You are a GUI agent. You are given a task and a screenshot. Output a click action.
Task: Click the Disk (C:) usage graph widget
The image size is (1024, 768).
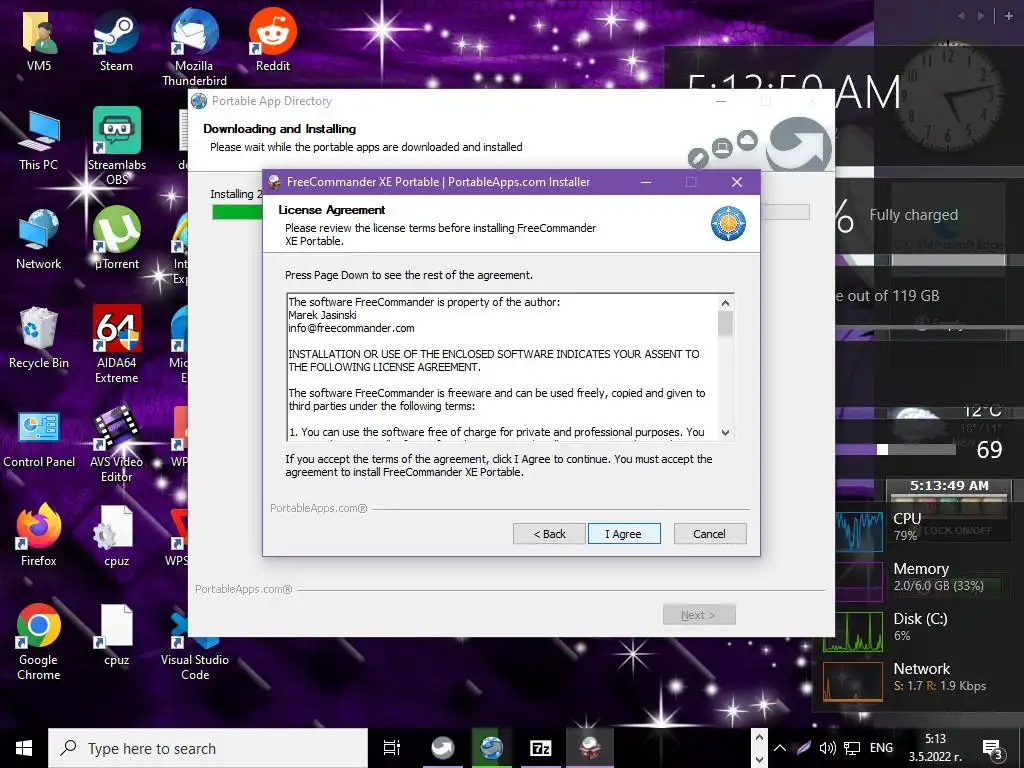(853, 632)
